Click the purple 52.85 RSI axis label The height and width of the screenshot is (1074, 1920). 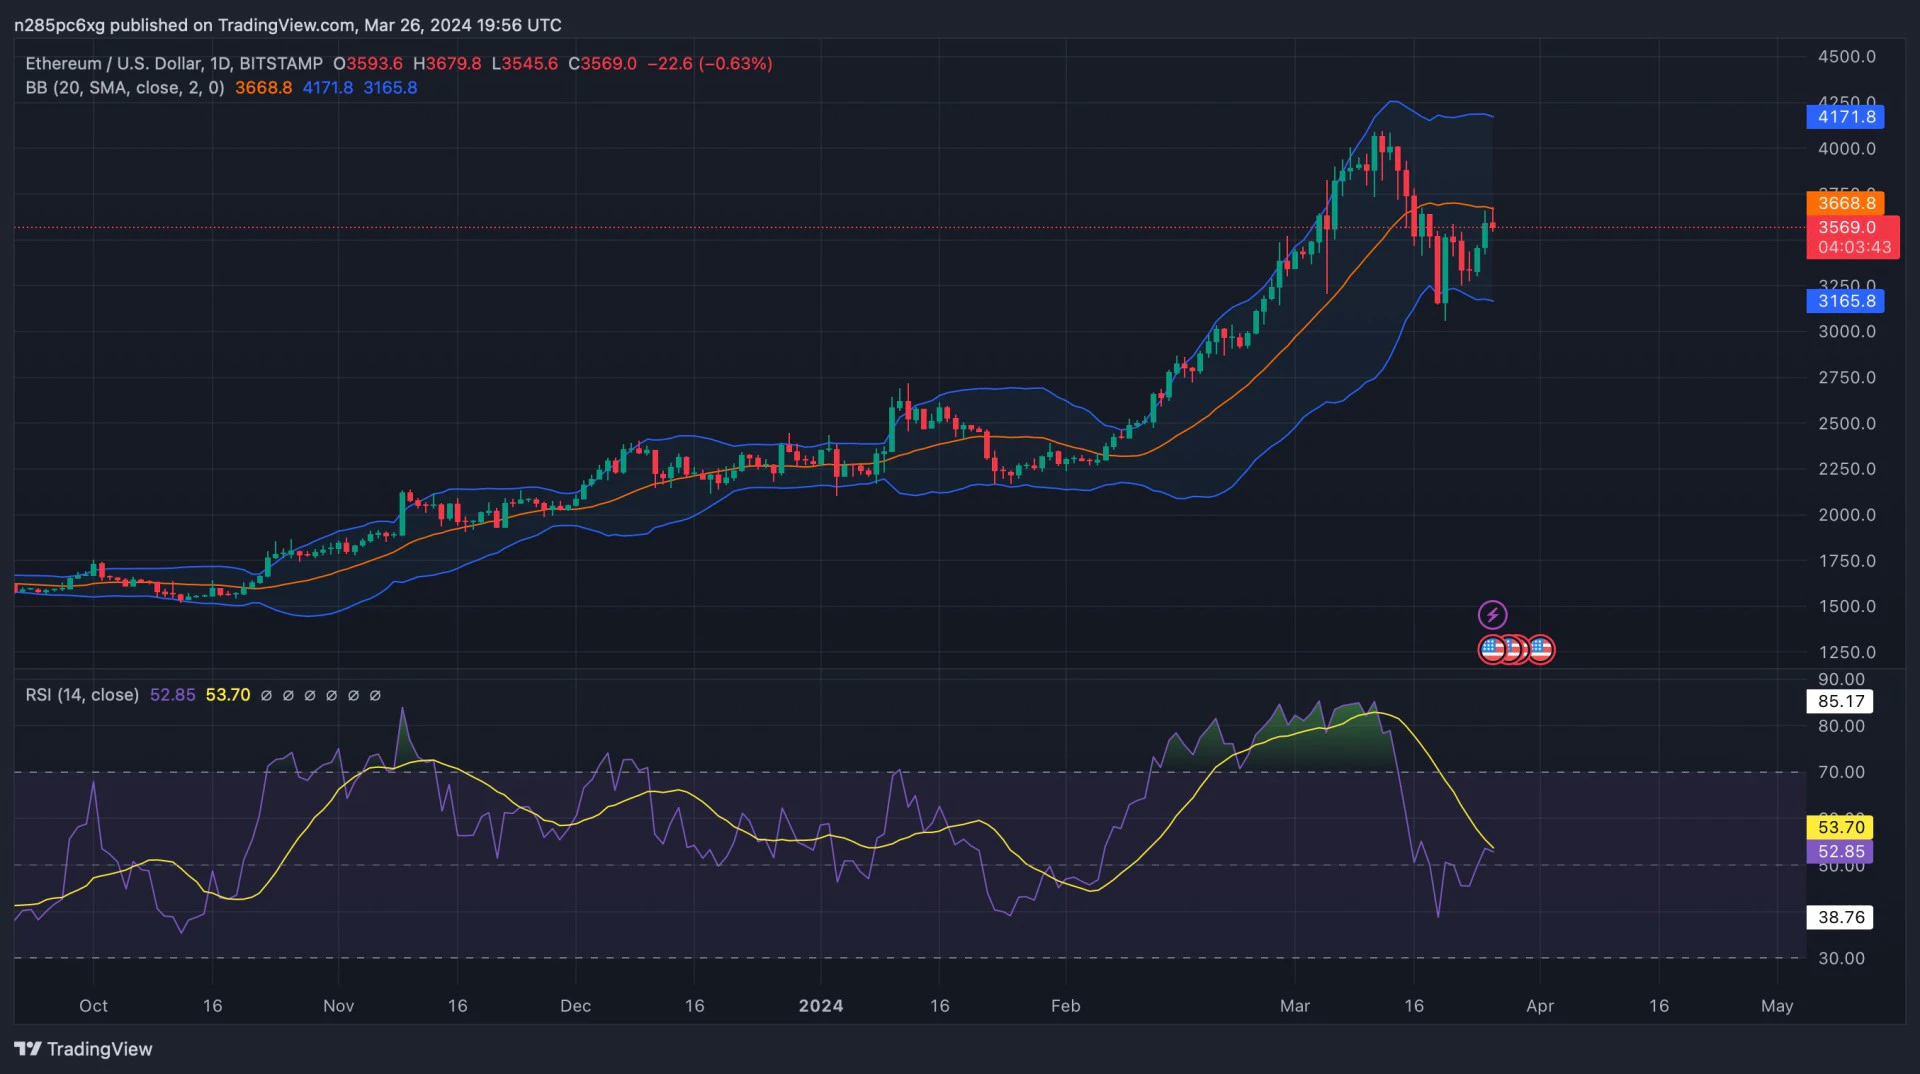(x=1840, y=852)
